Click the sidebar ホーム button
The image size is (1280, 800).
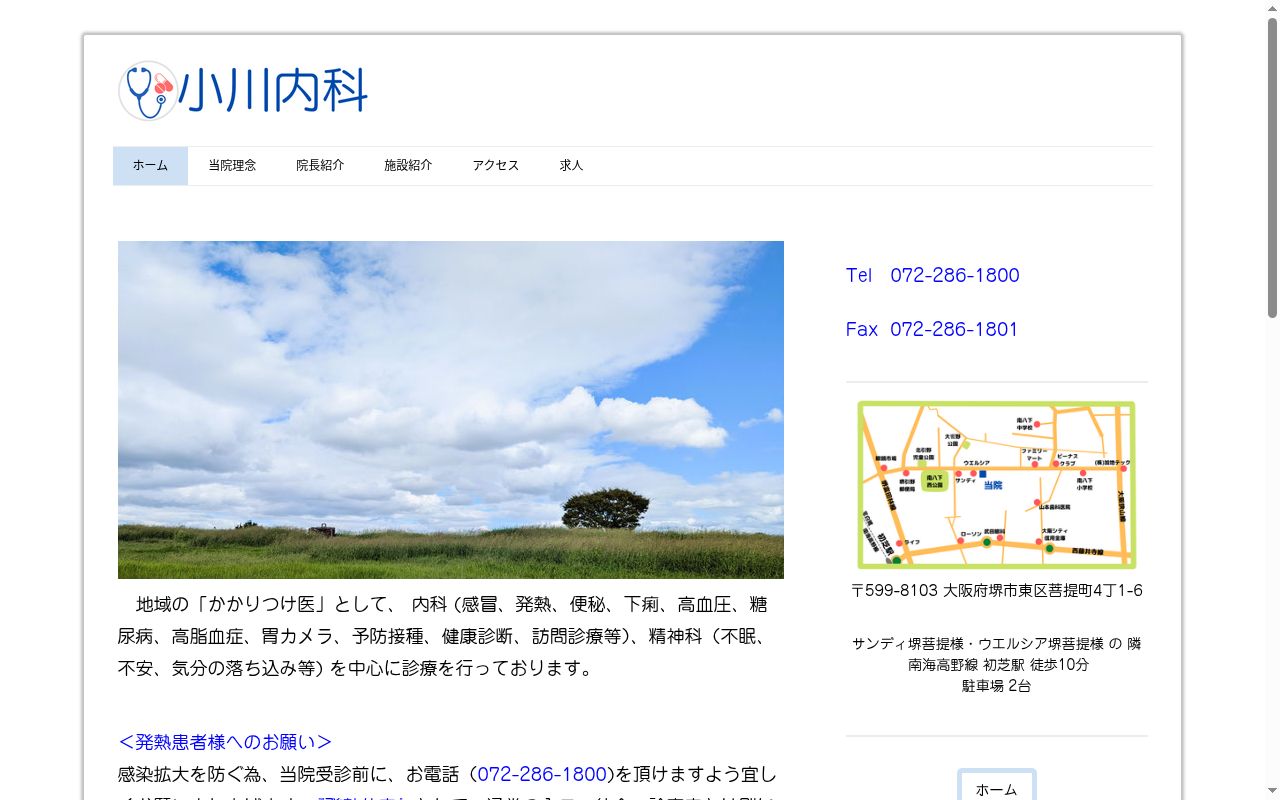996,788
